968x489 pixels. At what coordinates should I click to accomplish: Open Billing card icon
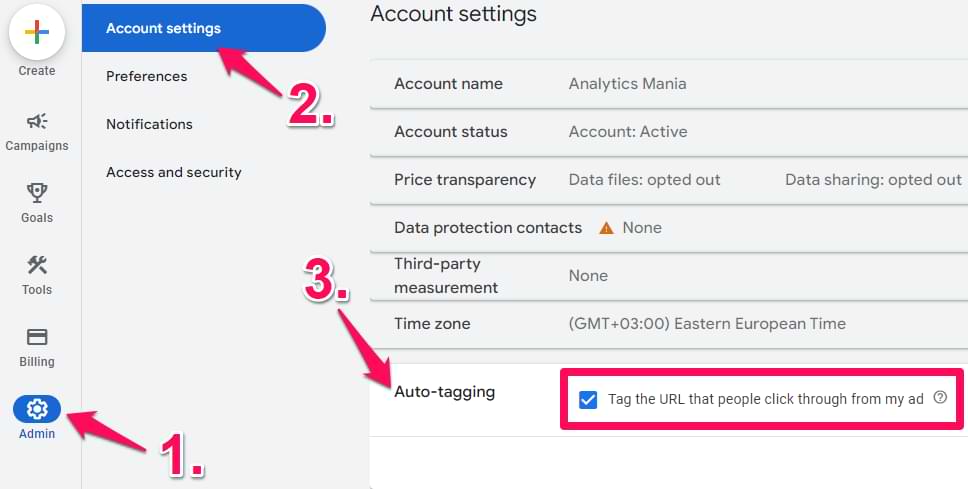37,337
